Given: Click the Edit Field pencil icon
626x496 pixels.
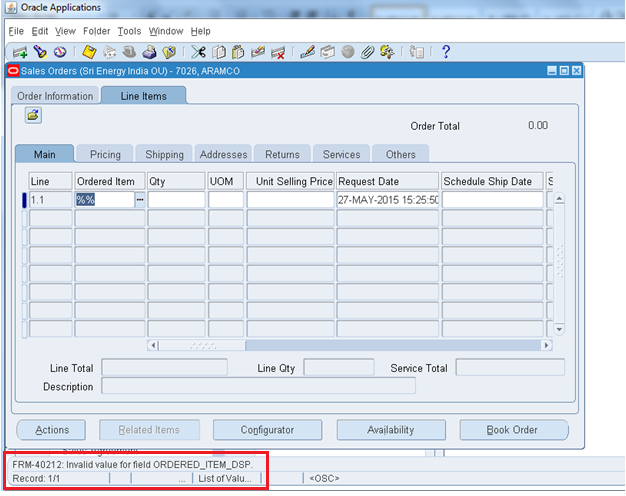Looking at the screenshot, I should [307, 52].
